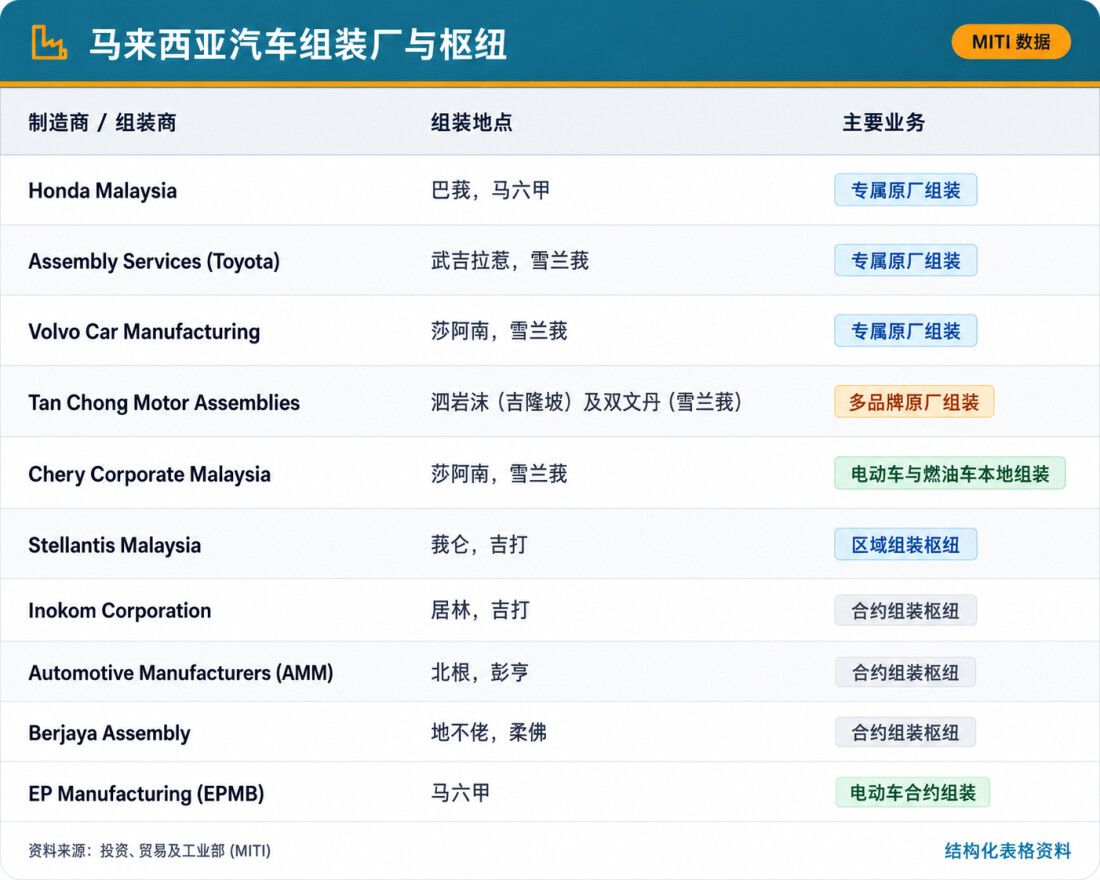Screen dimensions: 1100x880
Task: Select the 制造商 / 组装商 column header
Action: click(x=102, y=122)
